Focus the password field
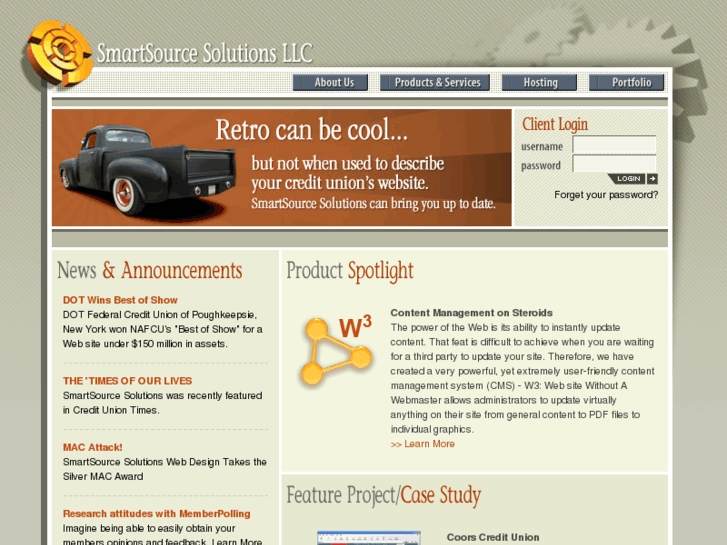Viewport: 727px width, 545px height. (x=614, y=164)
